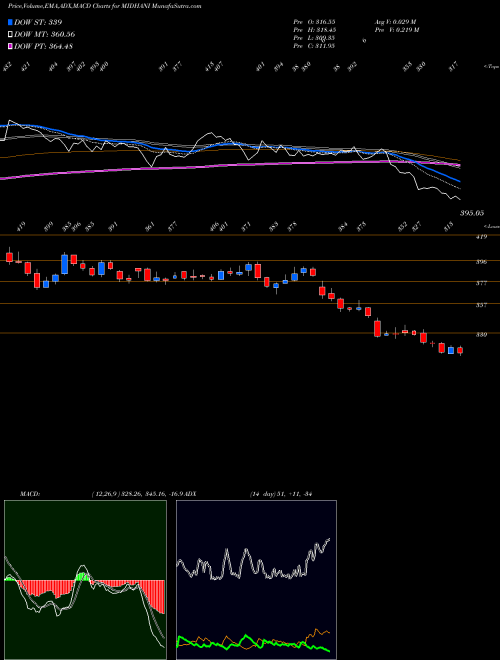The image size is (500, 660).
Task: Click the 395.05 price label below the EMA chart
Action: 472,213
